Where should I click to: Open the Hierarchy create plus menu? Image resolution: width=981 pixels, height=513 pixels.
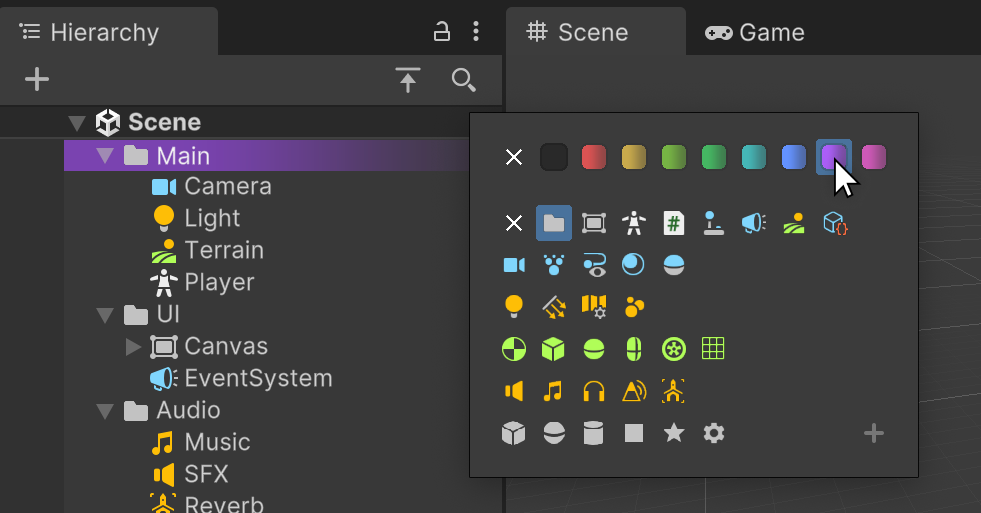coord(37,79)
